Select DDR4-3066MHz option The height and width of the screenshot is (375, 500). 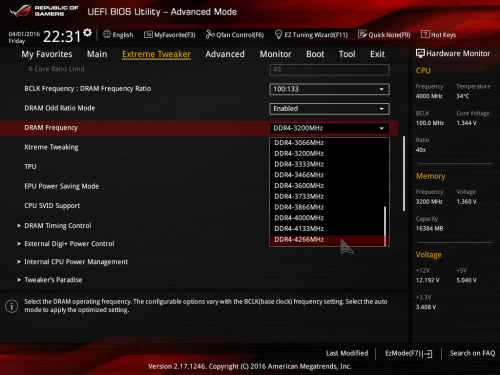(327, 143)
